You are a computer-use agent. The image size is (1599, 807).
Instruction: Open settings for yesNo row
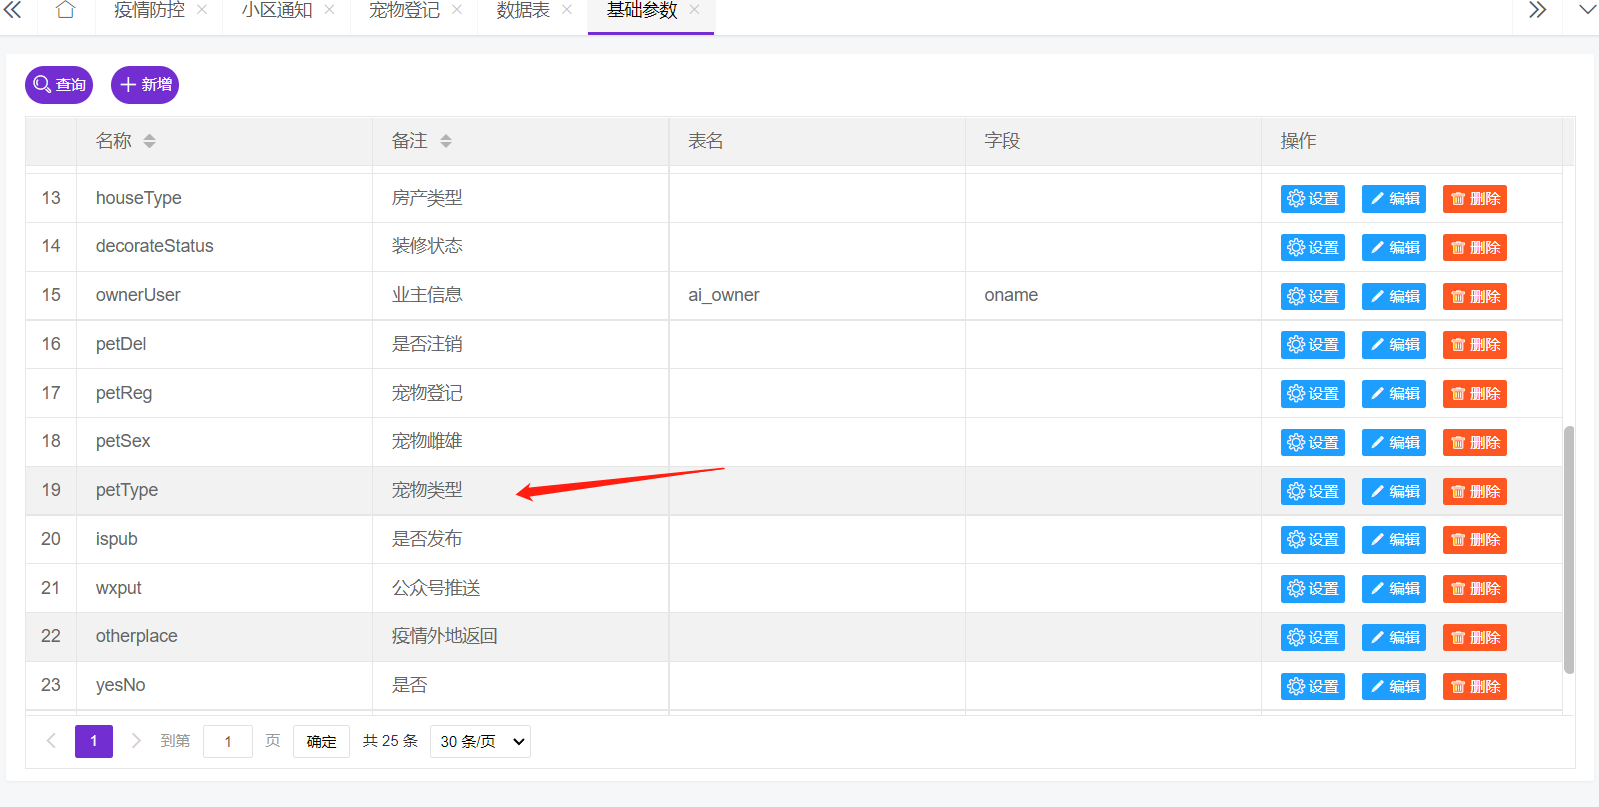[1313, 686]
